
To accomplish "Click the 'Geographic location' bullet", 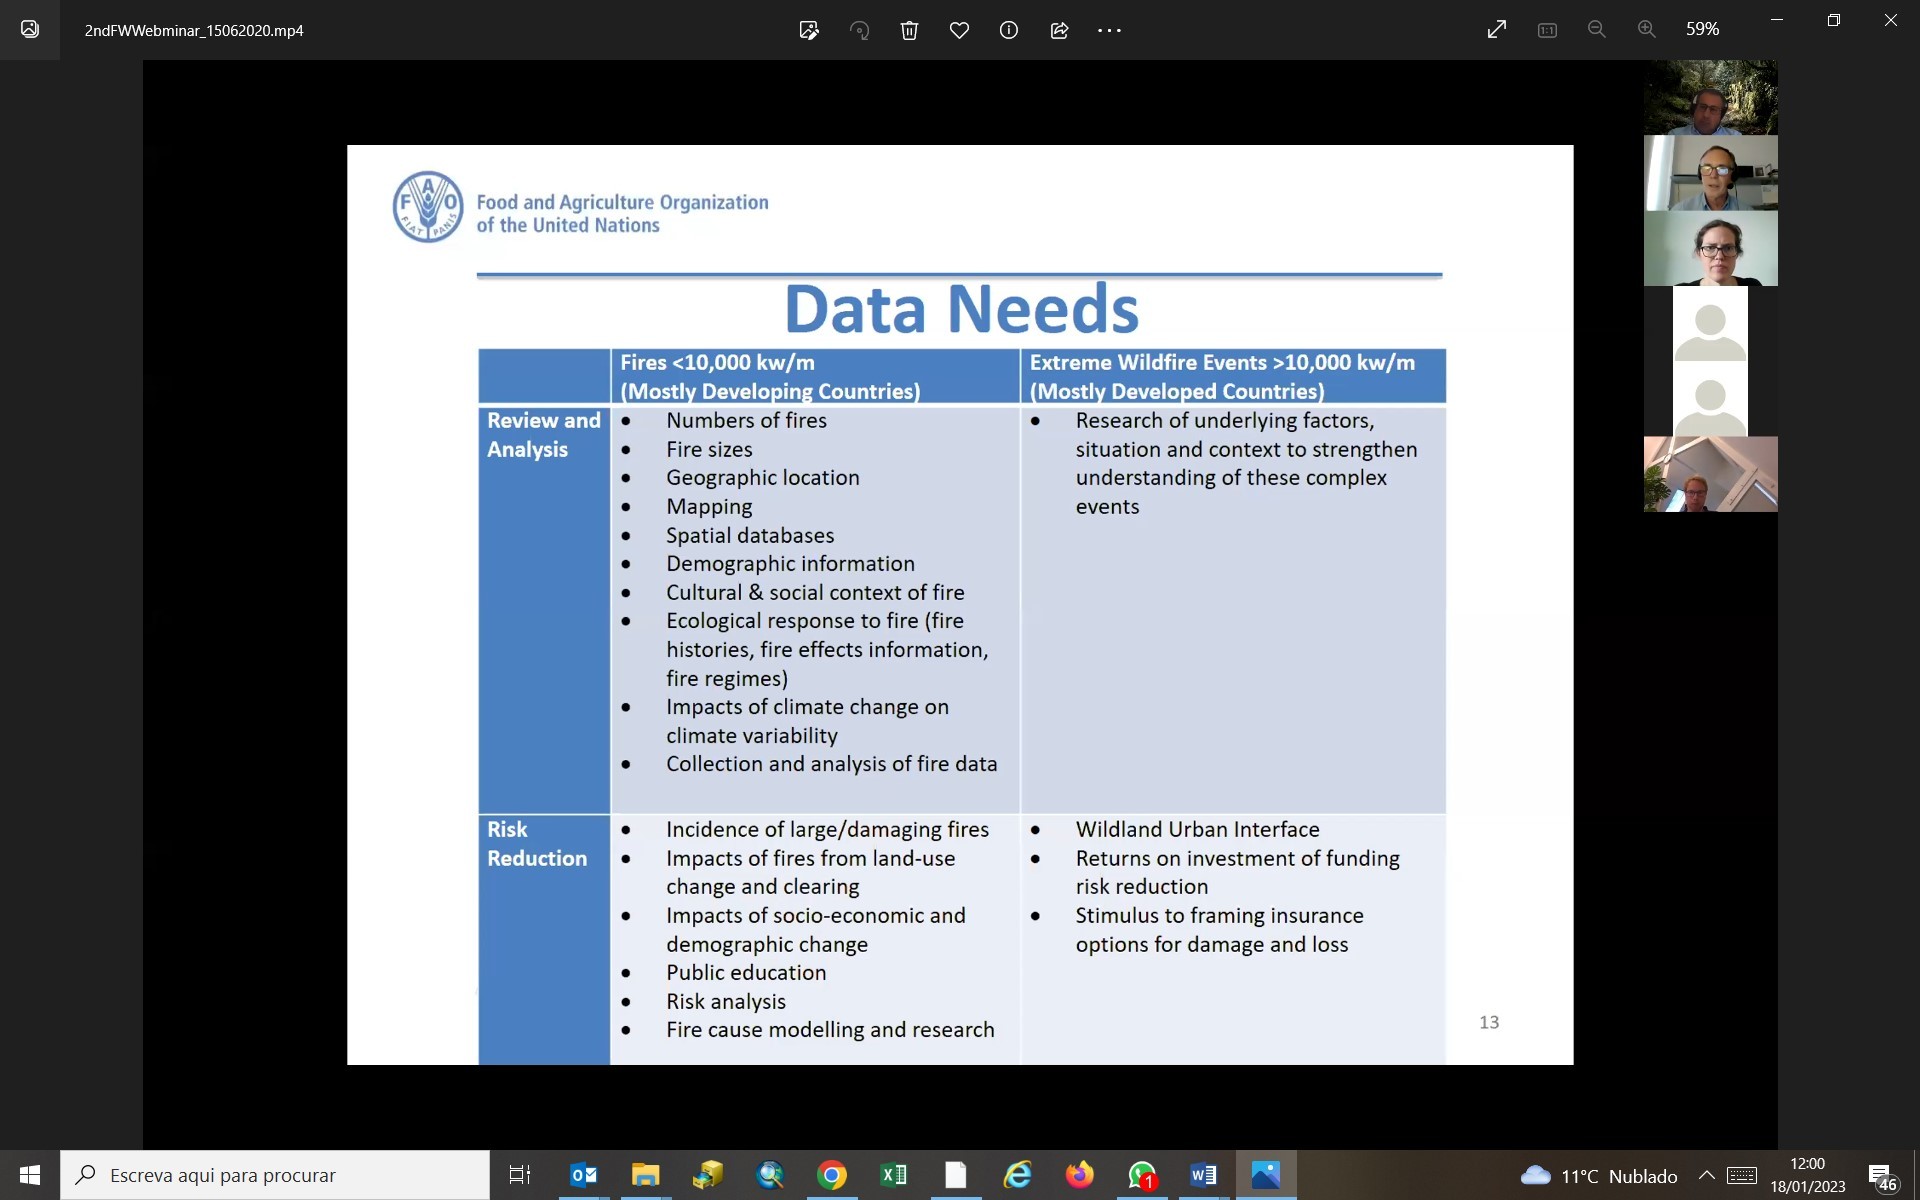I will [x=763, y=478].
